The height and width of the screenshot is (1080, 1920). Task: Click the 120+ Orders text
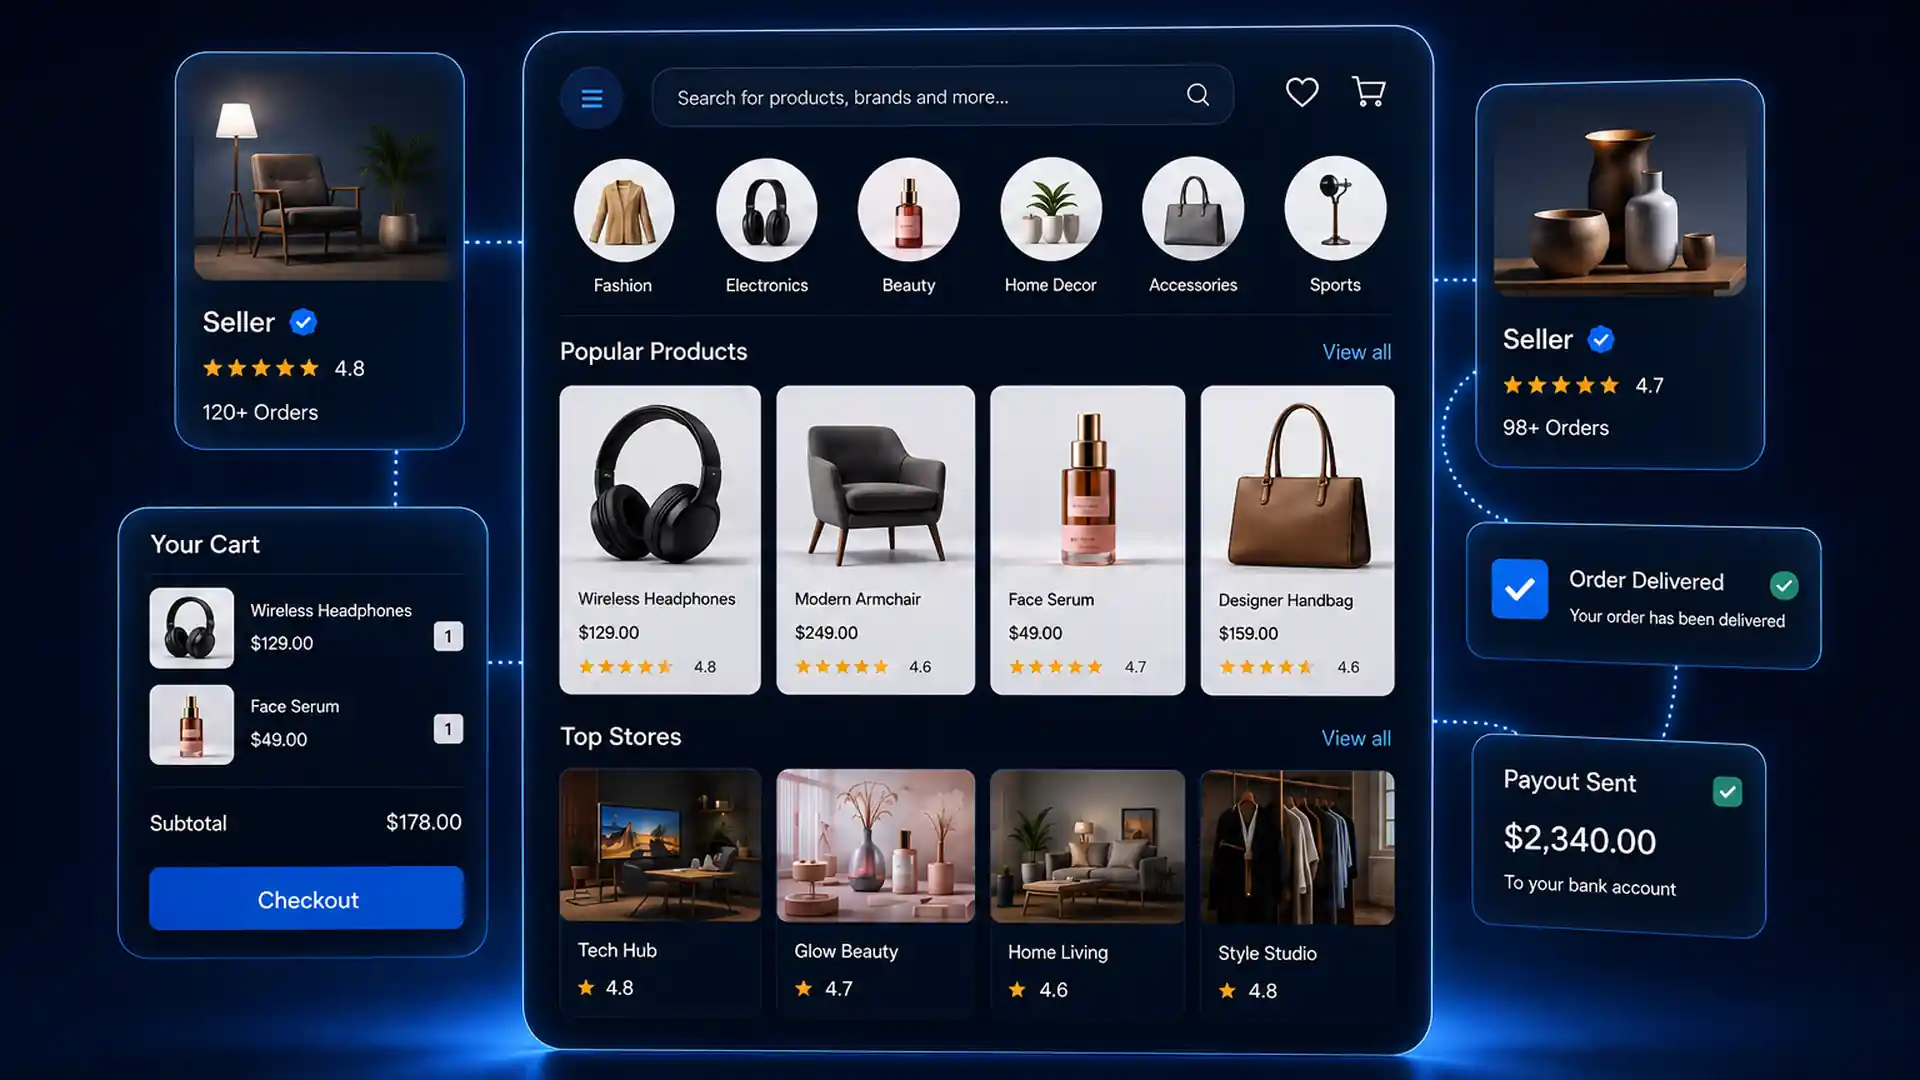(260, 412)
